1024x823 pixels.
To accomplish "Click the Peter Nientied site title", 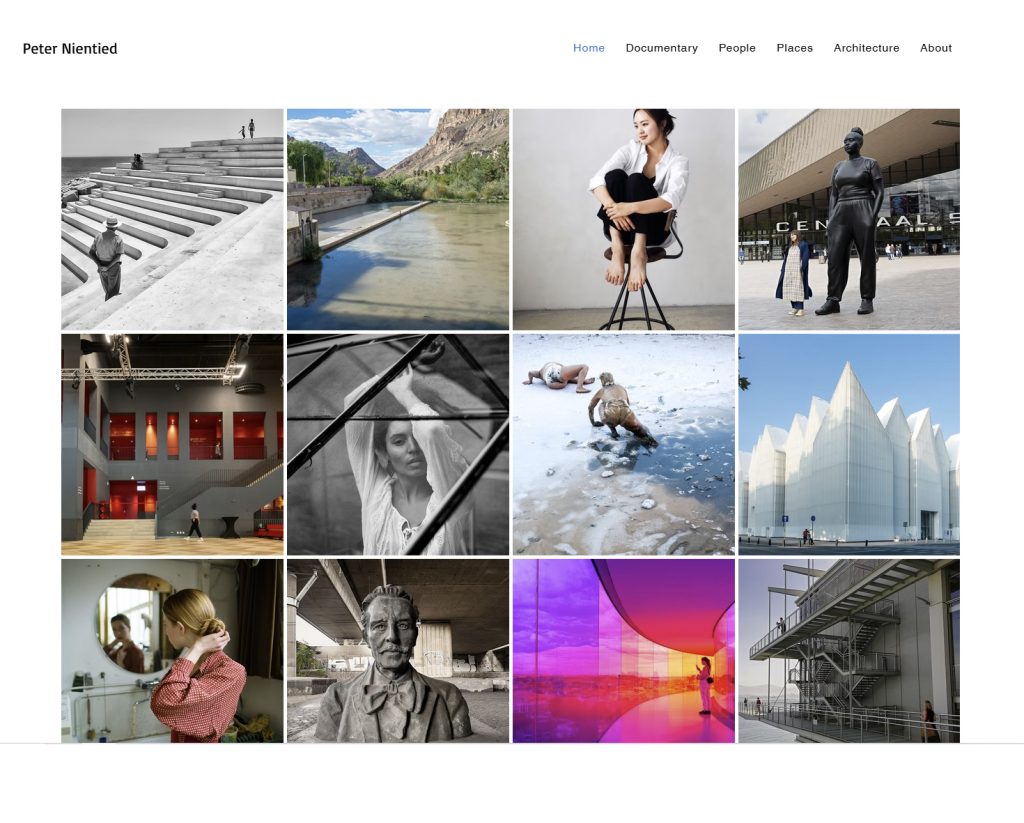I will [70, 49].
